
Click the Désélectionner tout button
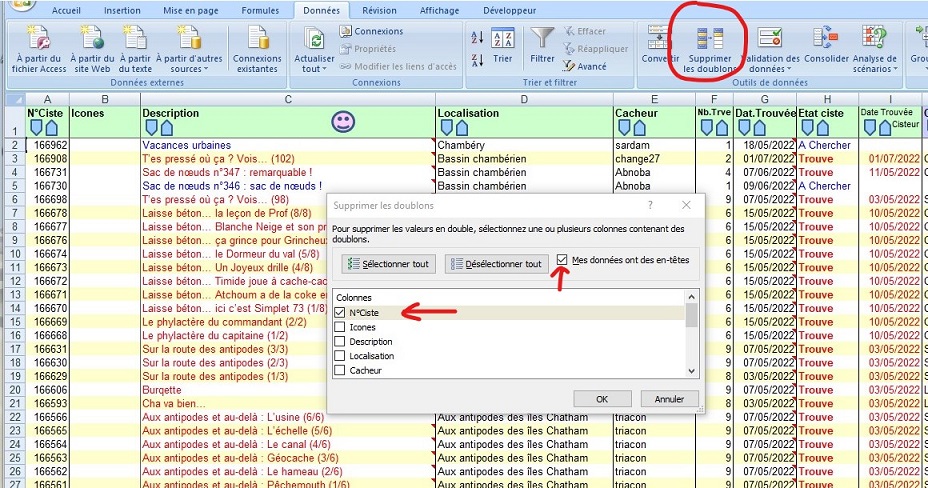click(496, 264)
